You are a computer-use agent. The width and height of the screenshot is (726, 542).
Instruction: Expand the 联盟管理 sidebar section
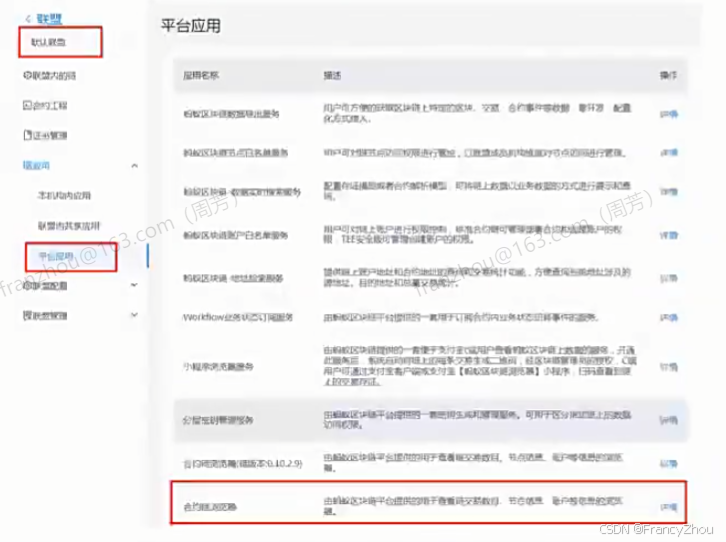tap(134, 315)
